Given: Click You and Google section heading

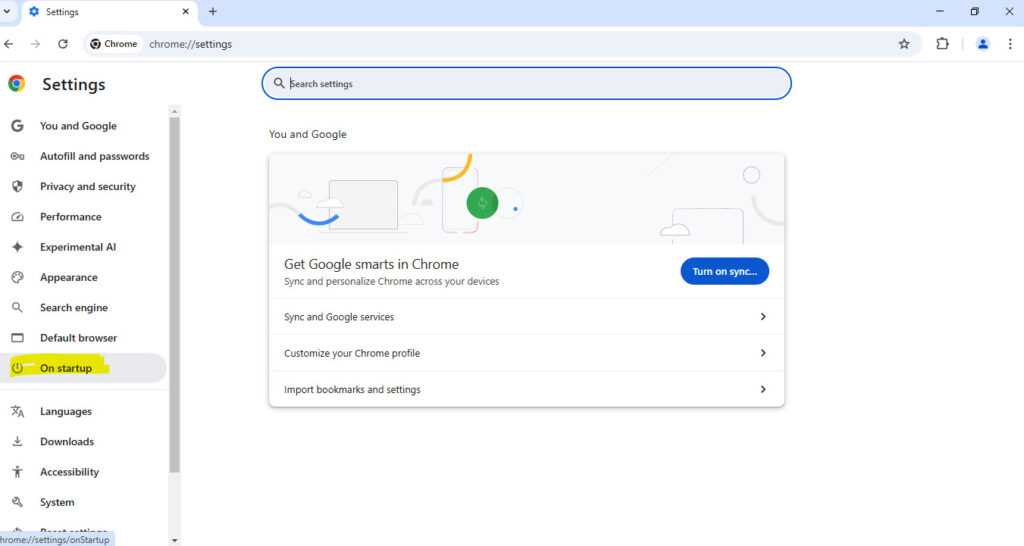Looking at the screenshot, I should pyautogui.click(x=308, y=134).
